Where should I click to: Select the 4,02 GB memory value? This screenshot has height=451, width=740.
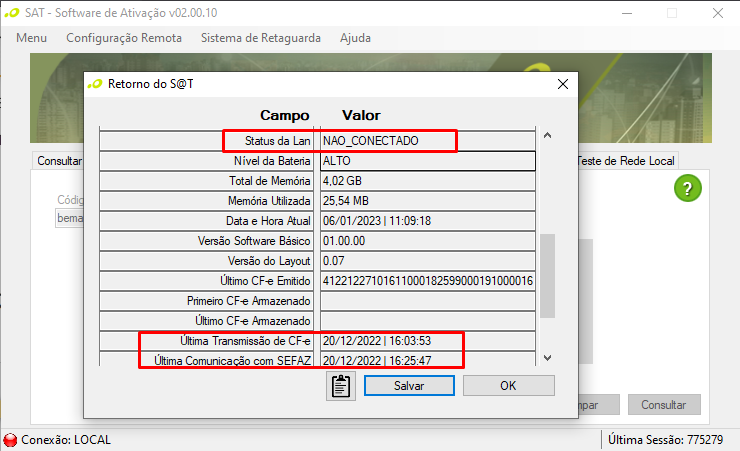(428, 181)
